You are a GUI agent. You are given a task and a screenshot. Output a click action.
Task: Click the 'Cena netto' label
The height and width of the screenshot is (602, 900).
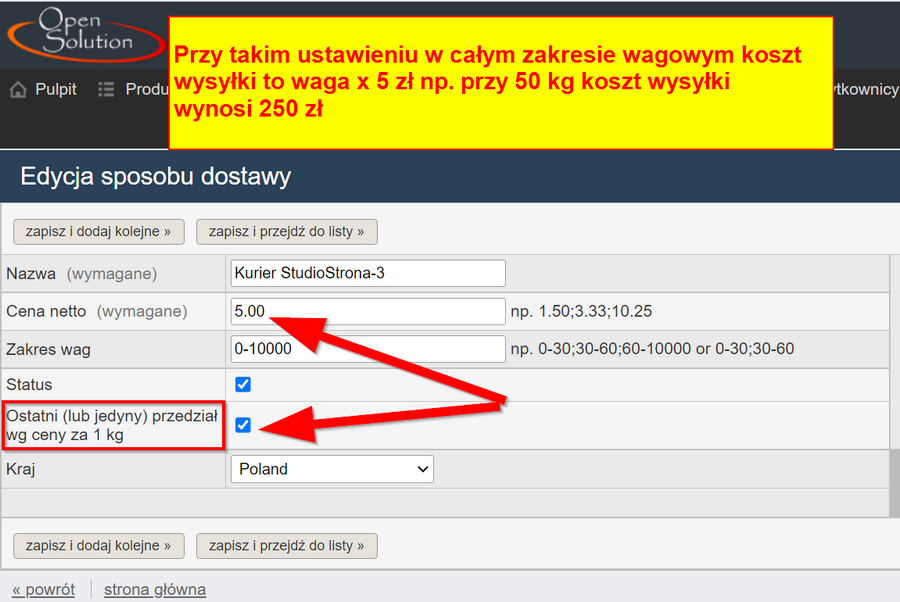[46, 312]
